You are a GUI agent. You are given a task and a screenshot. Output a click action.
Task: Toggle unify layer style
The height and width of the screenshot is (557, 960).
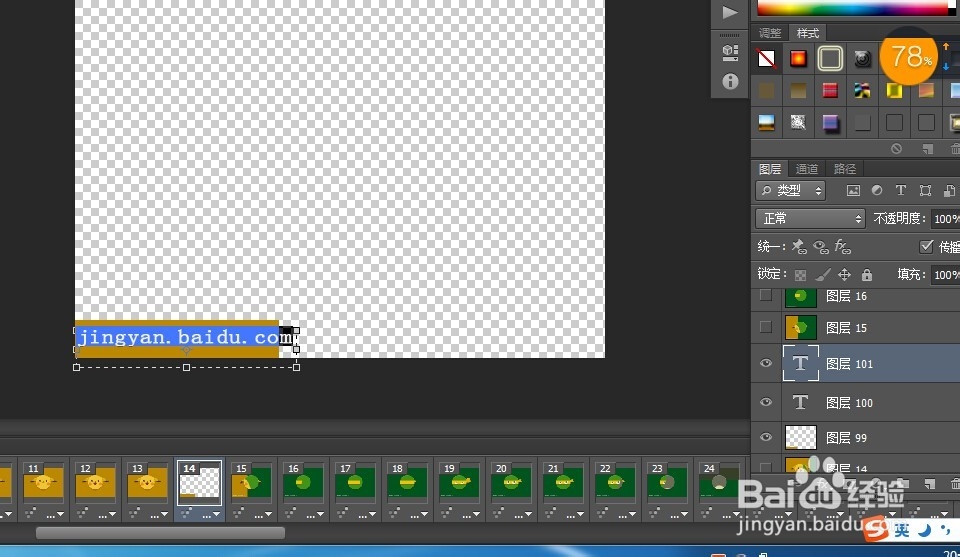click(842, 247)
